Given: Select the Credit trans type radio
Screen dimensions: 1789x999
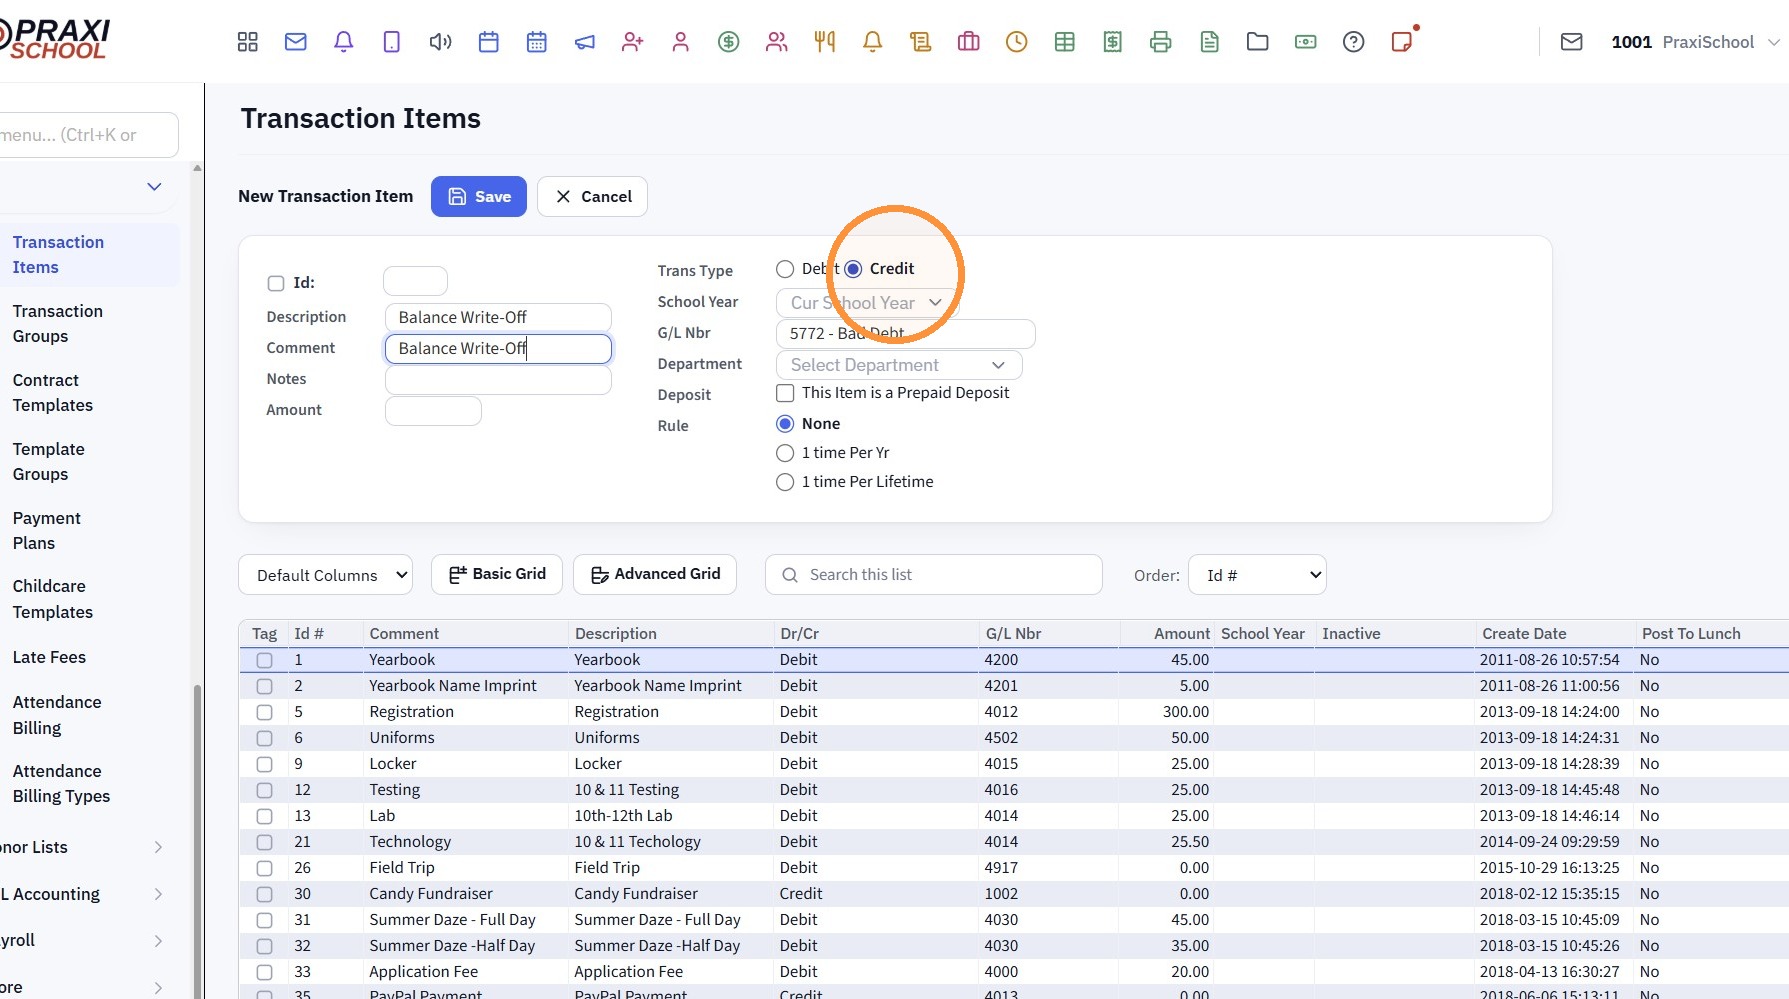Looking at the screenshot, I should [x=853, y=269].
